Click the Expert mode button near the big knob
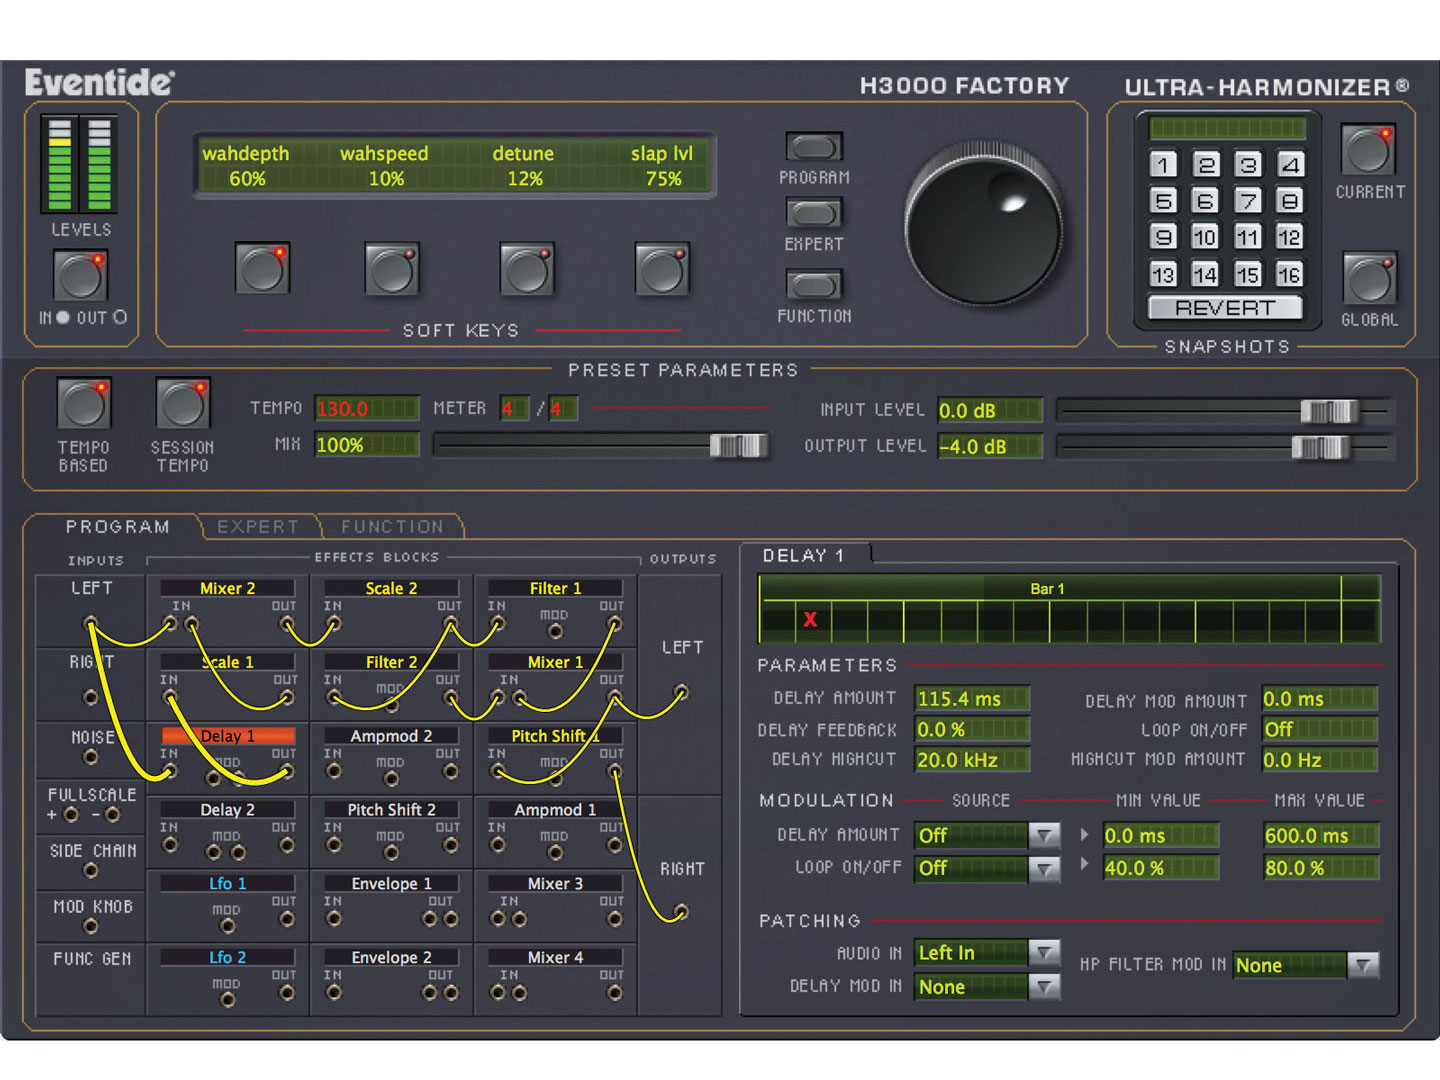The height and width of the screenshot is (1080, 1440). coord(814,213)
